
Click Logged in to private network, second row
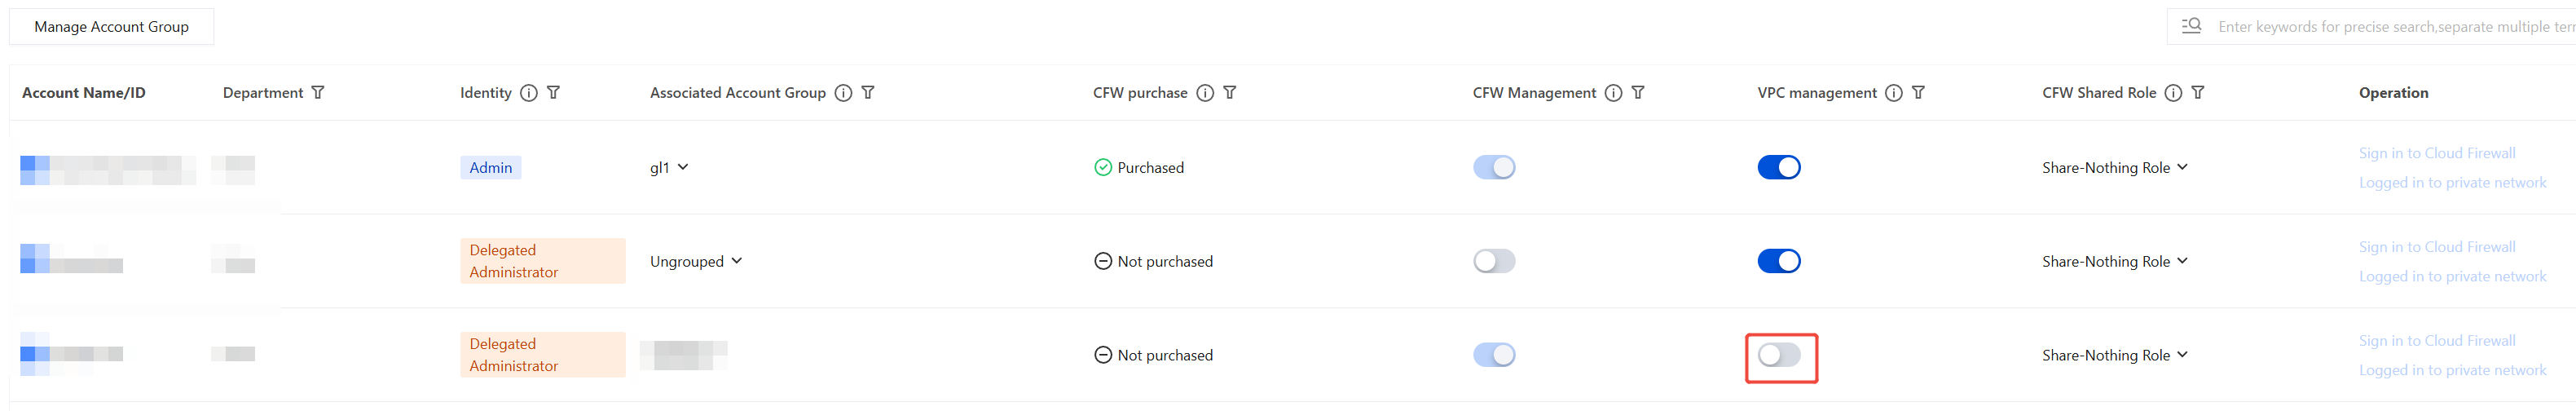pos(2452,276)
